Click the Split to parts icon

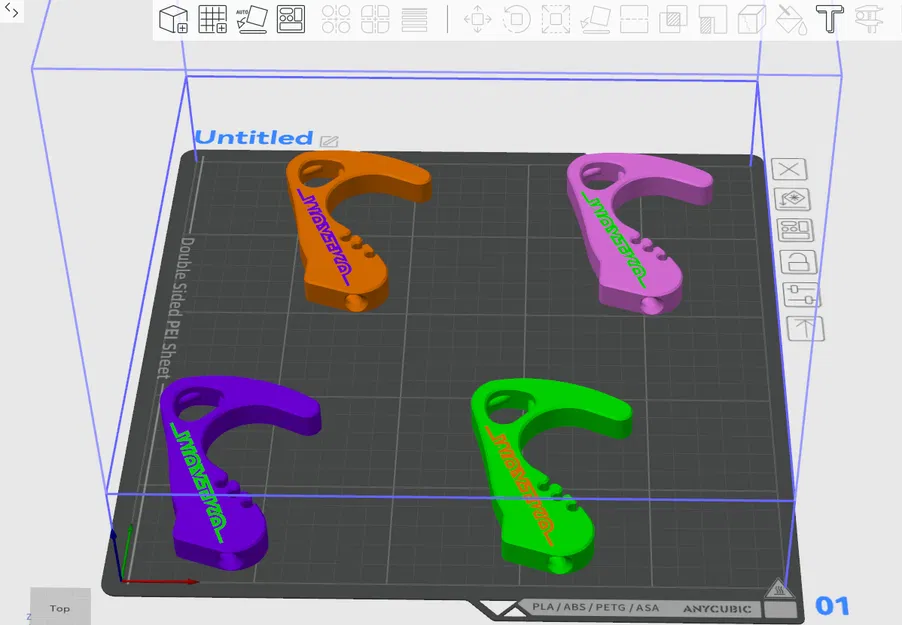coord(375,19)
